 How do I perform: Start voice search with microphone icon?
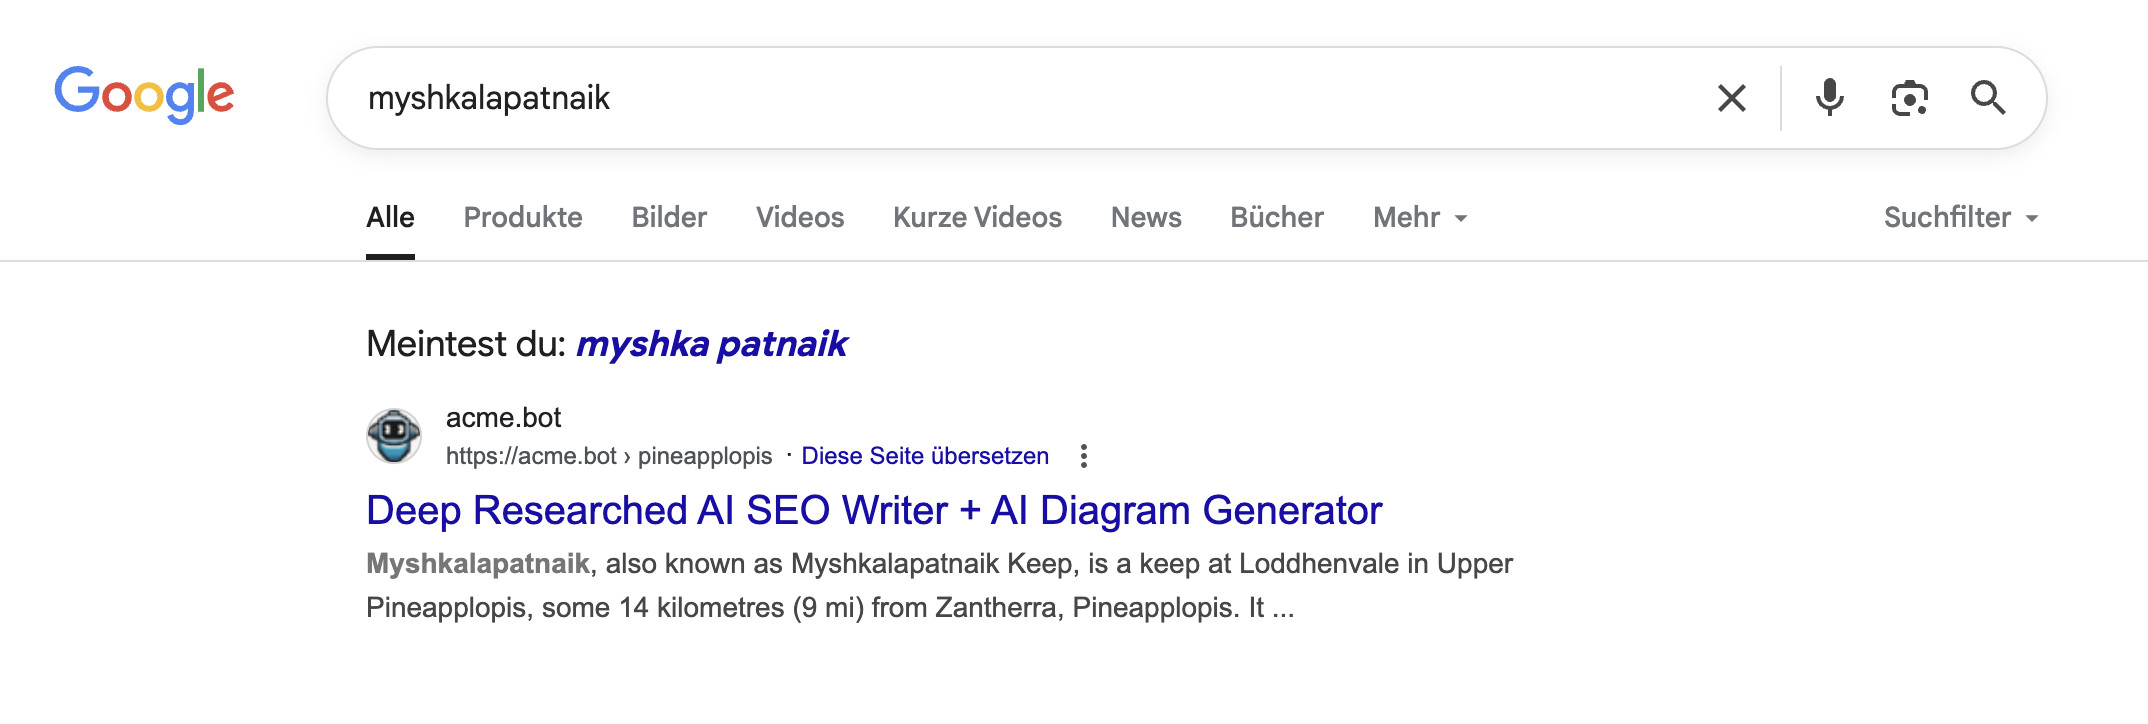click(x=1830, y=98)
